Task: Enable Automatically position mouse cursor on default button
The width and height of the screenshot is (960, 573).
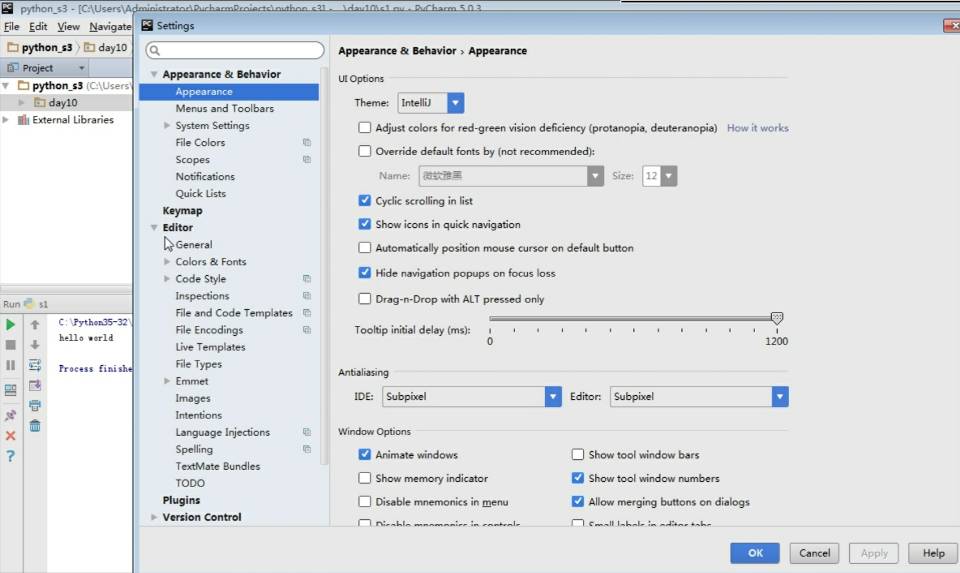Action: click(364, 248)
